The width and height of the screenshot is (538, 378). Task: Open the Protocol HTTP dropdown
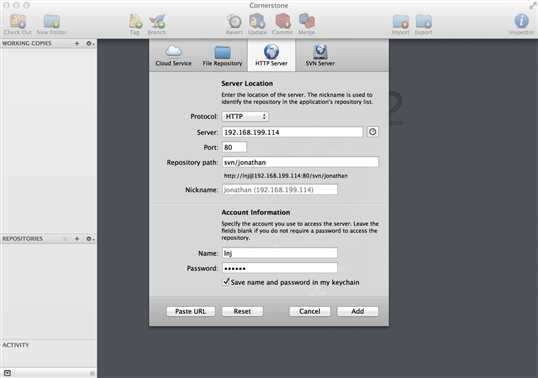(x=245, y=117)
